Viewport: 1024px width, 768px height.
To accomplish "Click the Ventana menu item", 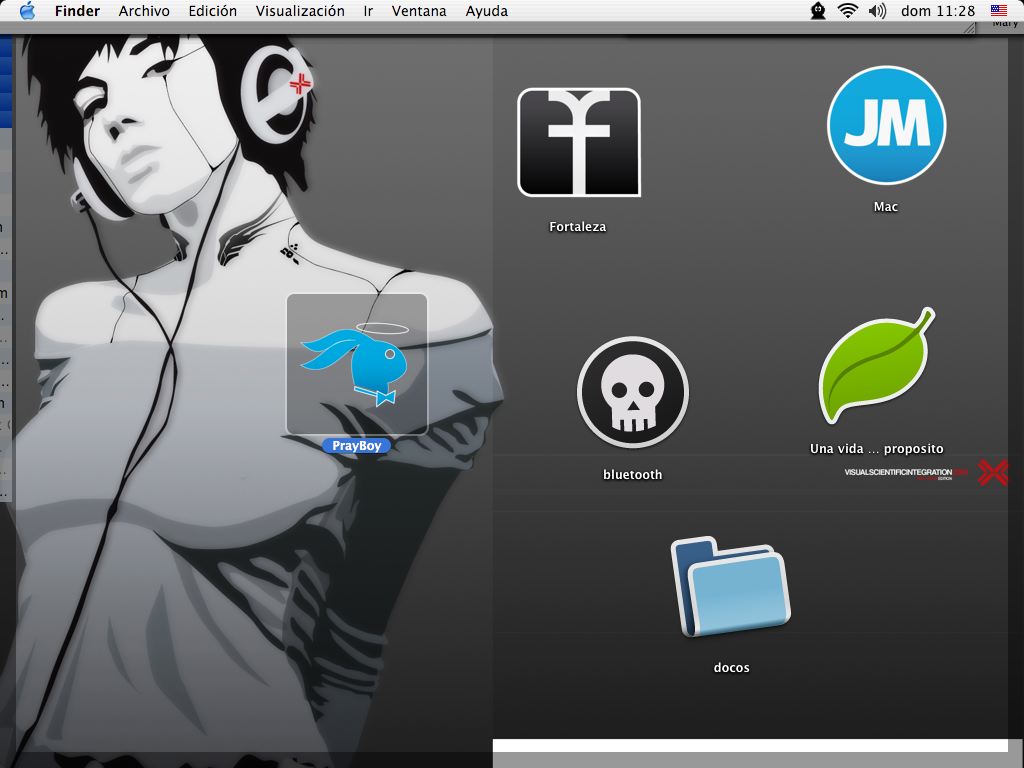I will coord(419,11).
